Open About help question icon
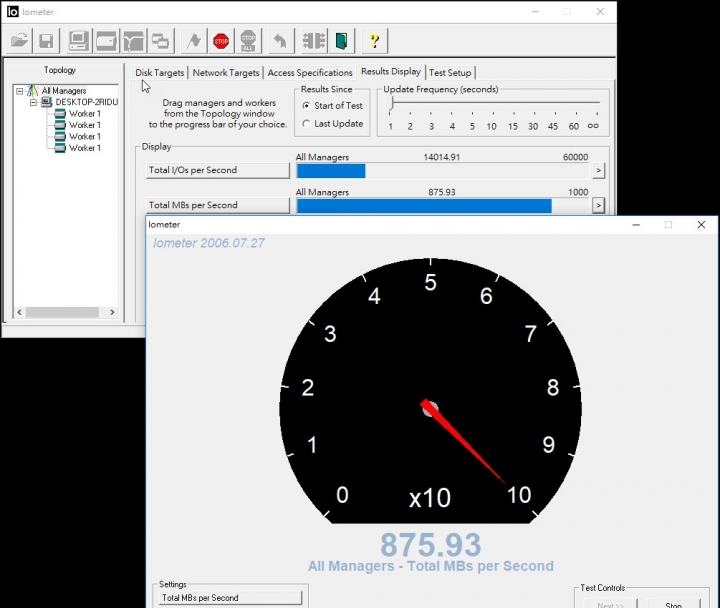720x608 pixels. (375, 41)
